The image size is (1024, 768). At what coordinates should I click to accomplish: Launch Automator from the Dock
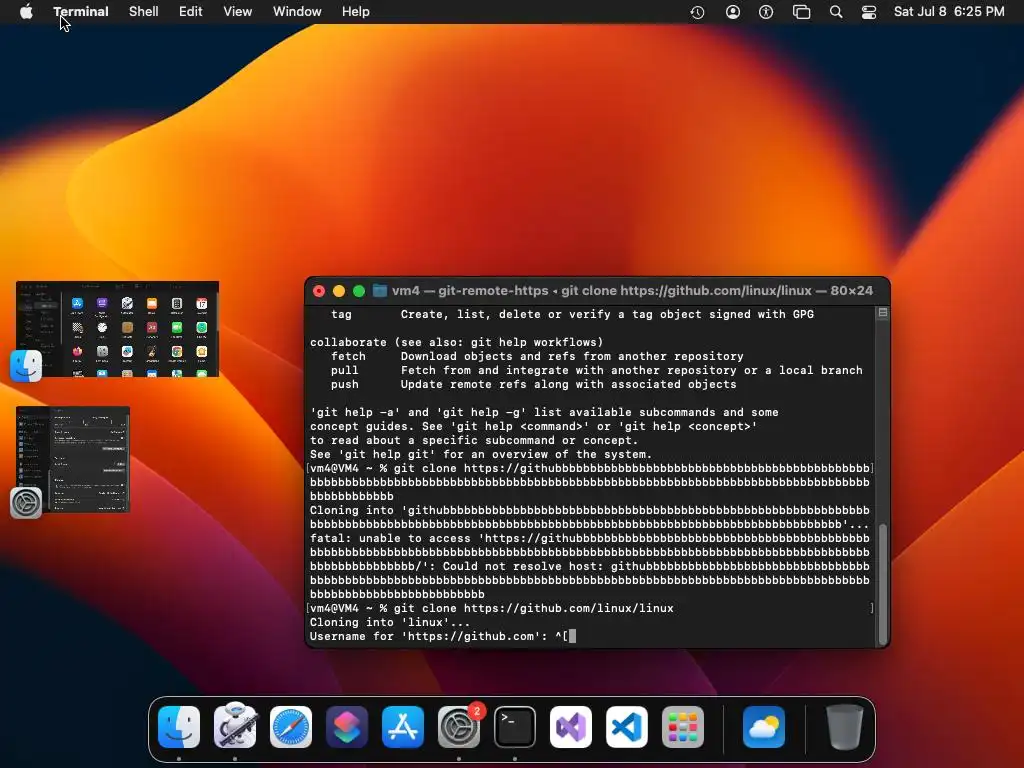click(x=235, y=726)
